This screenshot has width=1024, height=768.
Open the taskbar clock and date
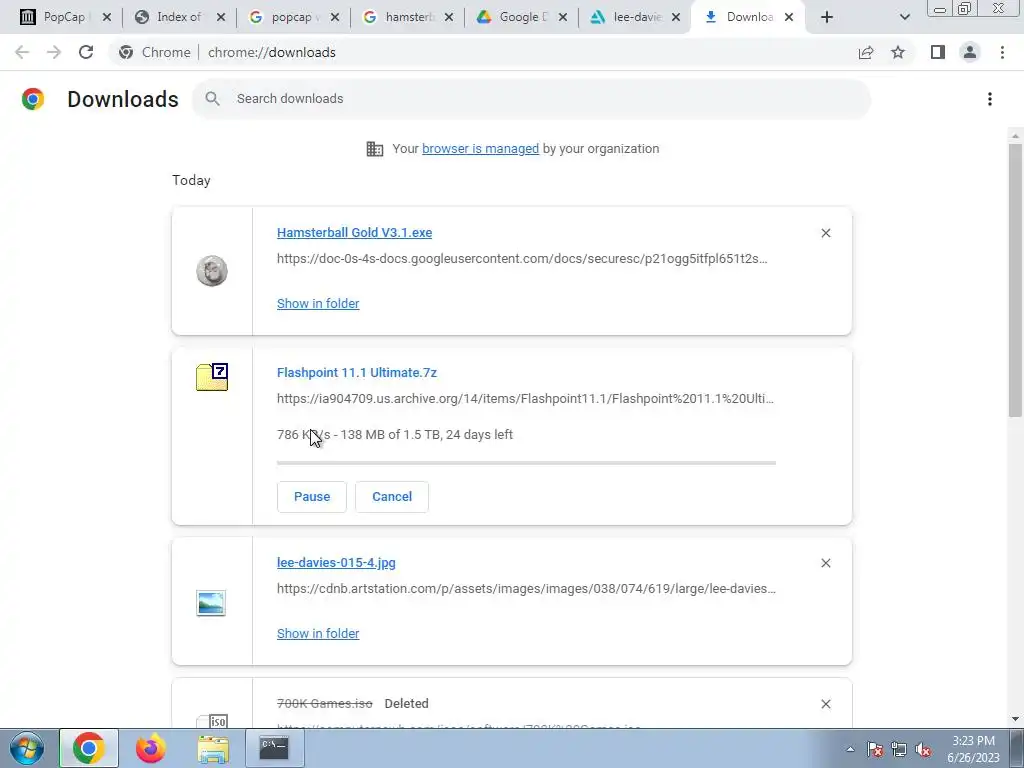coord(973,749)
